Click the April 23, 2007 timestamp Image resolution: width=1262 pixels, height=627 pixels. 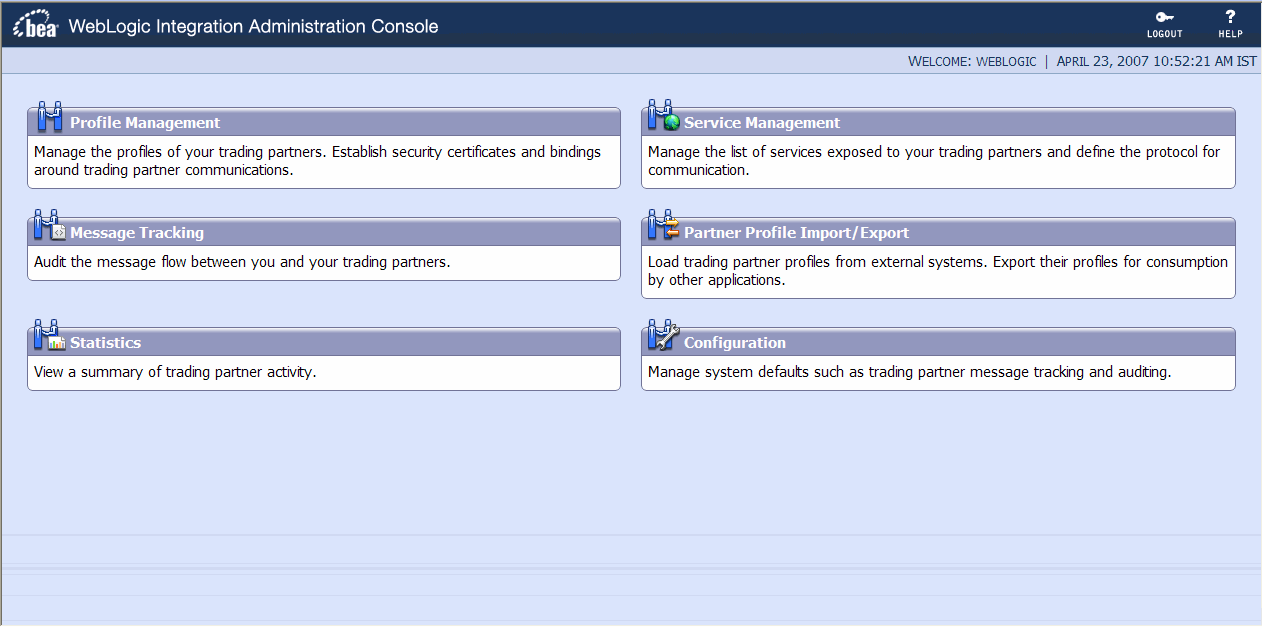click(1156, 61)
